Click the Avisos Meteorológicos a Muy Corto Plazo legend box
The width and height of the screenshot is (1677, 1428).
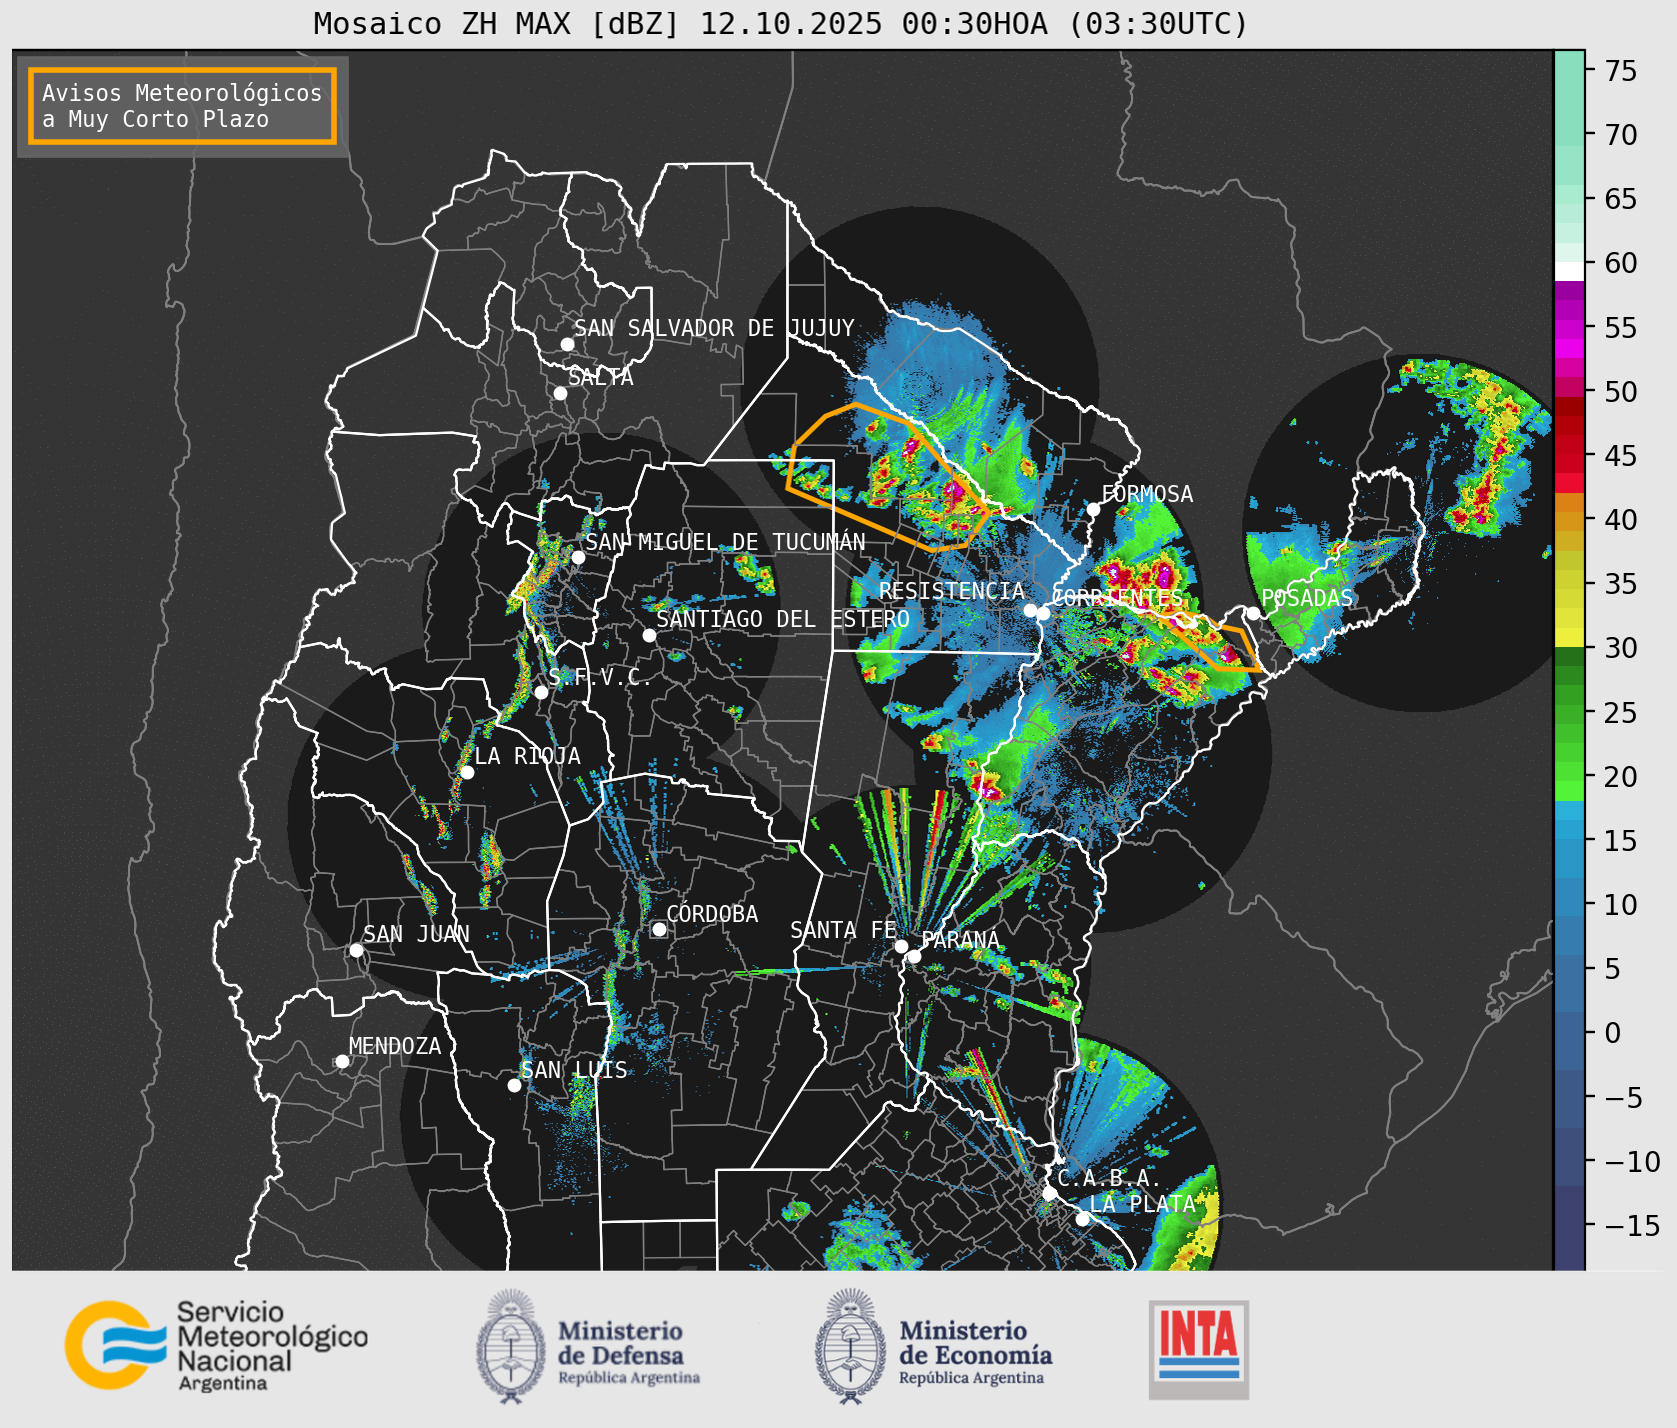(182, 107)
